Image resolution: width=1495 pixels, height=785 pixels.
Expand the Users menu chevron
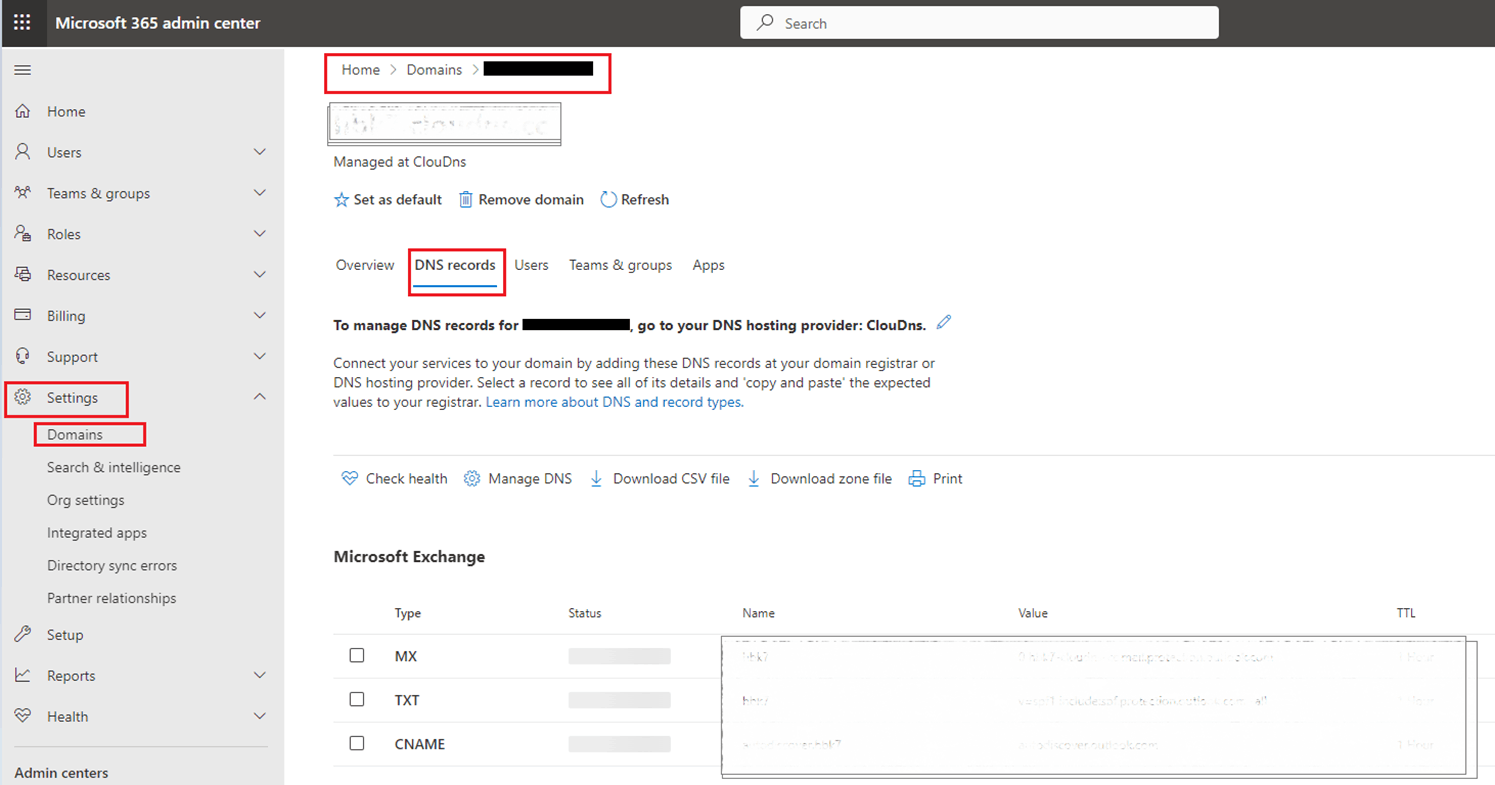(x=260, y=152)
